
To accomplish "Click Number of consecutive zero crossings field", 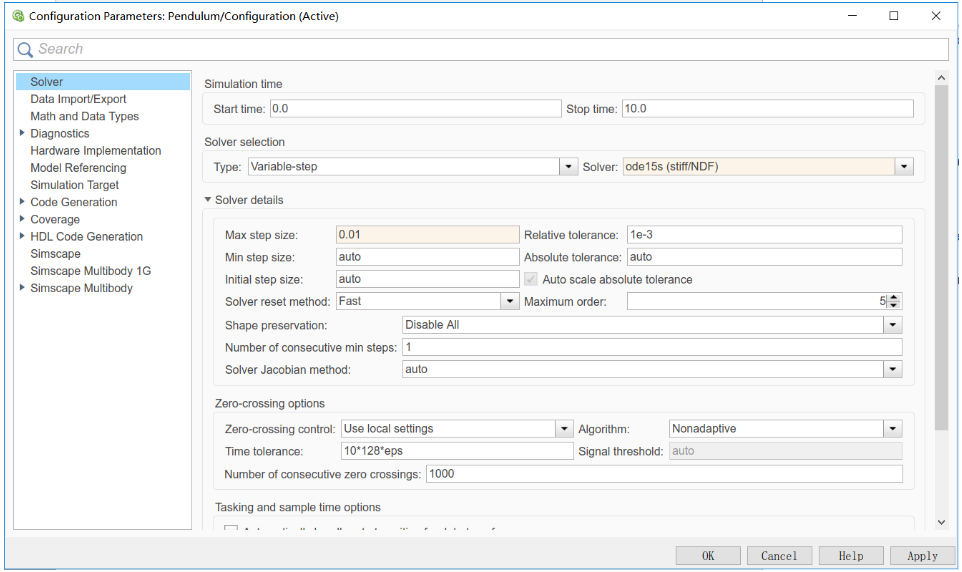I will 664,473.
